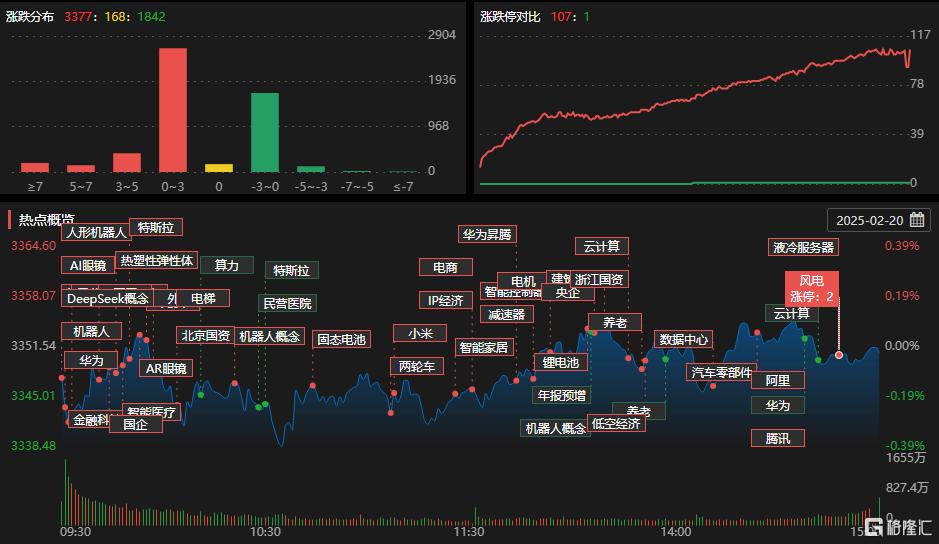The height and width of the screenshot is (544, 939).
Task: Select the 智能家居 tag
Action: click(x=484, y=346)
